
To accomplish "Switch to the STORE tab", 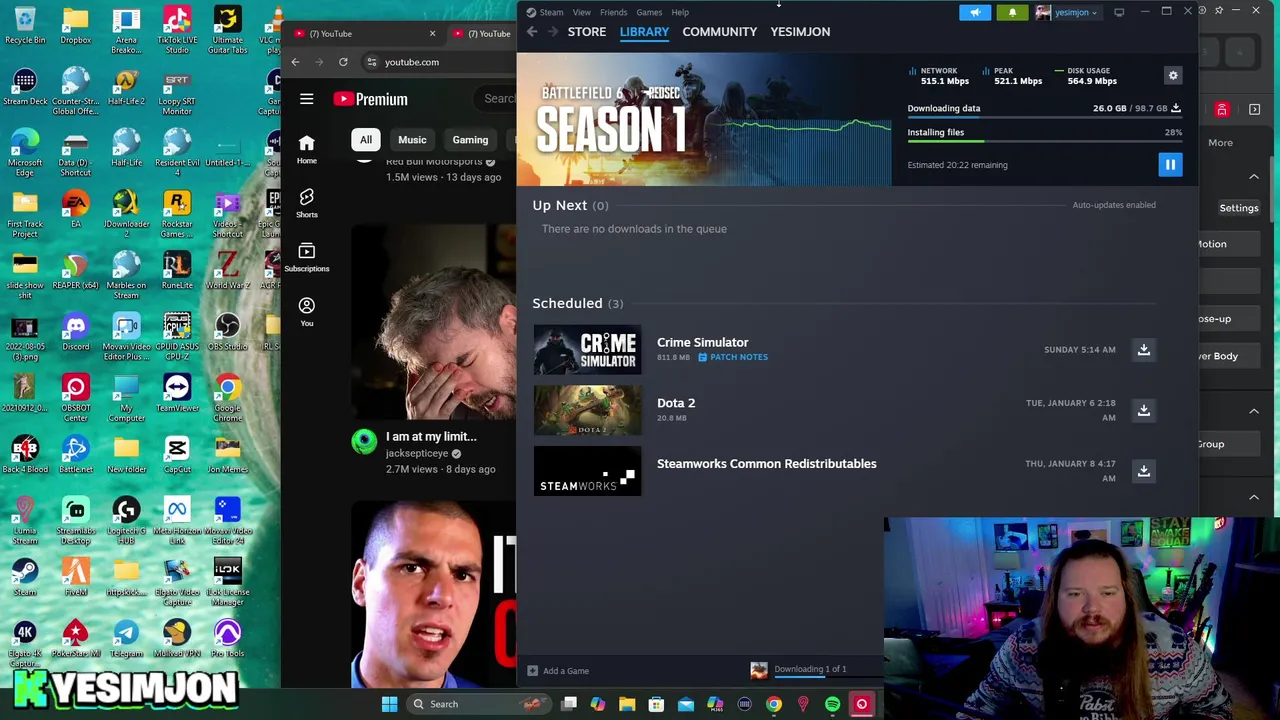I will coord(587,31).
